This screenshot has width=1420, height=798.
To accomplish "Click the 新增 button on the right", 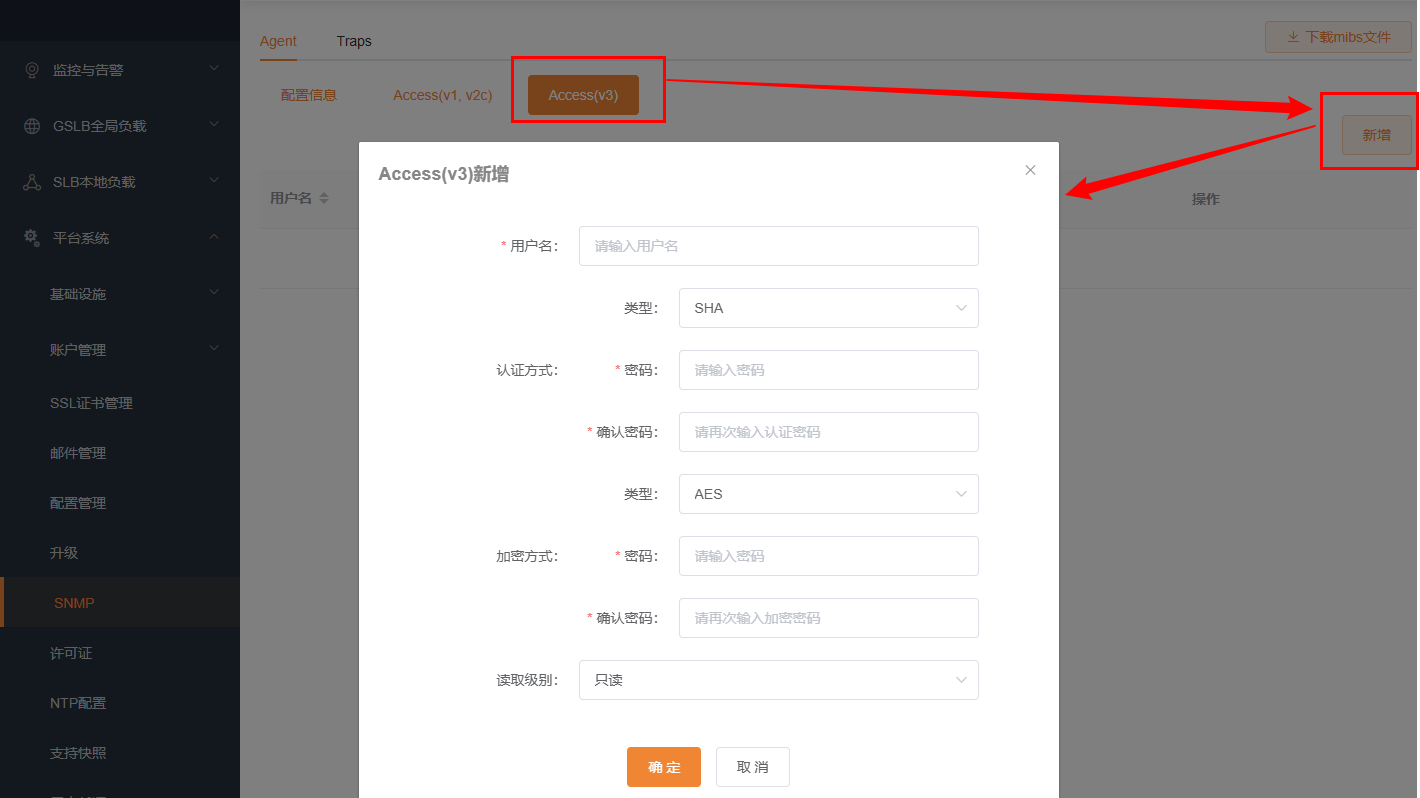I will 1375,135.
